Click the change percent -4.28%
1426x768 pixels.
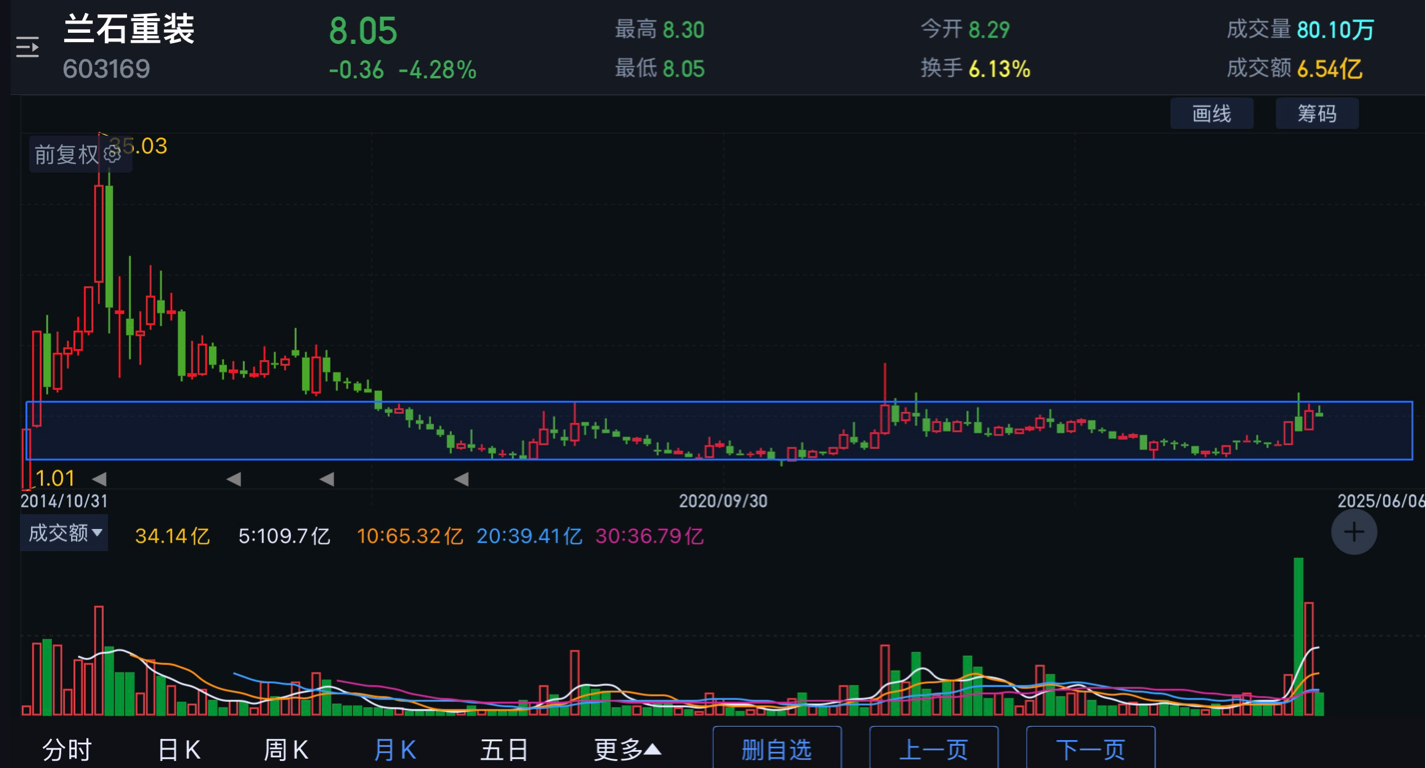437,70
